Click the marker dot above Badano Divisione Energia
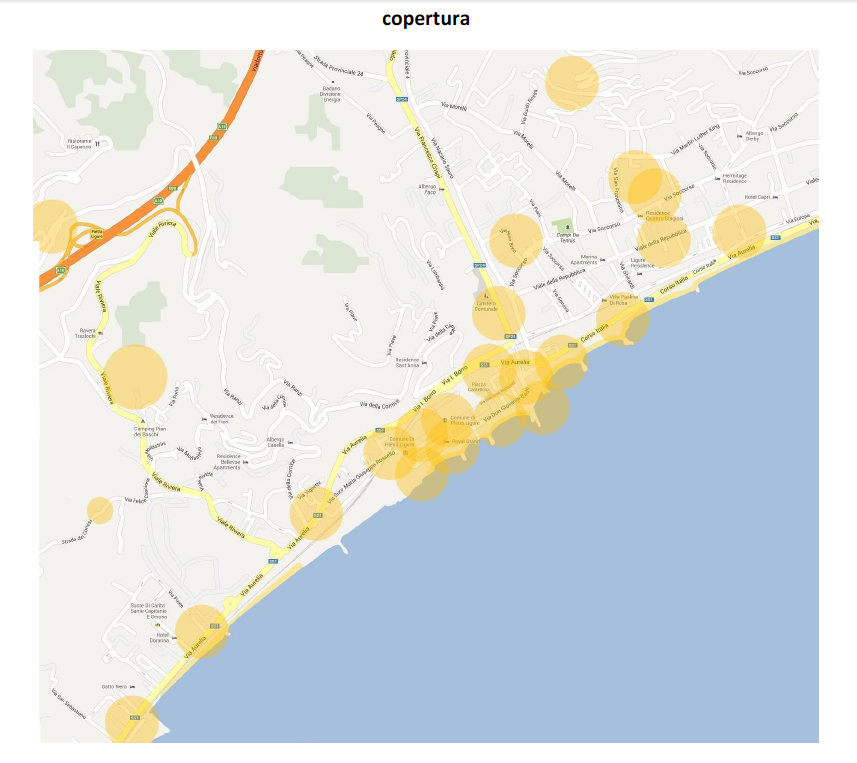The height and width of the screenshot is (763, 857). point(331,81)
